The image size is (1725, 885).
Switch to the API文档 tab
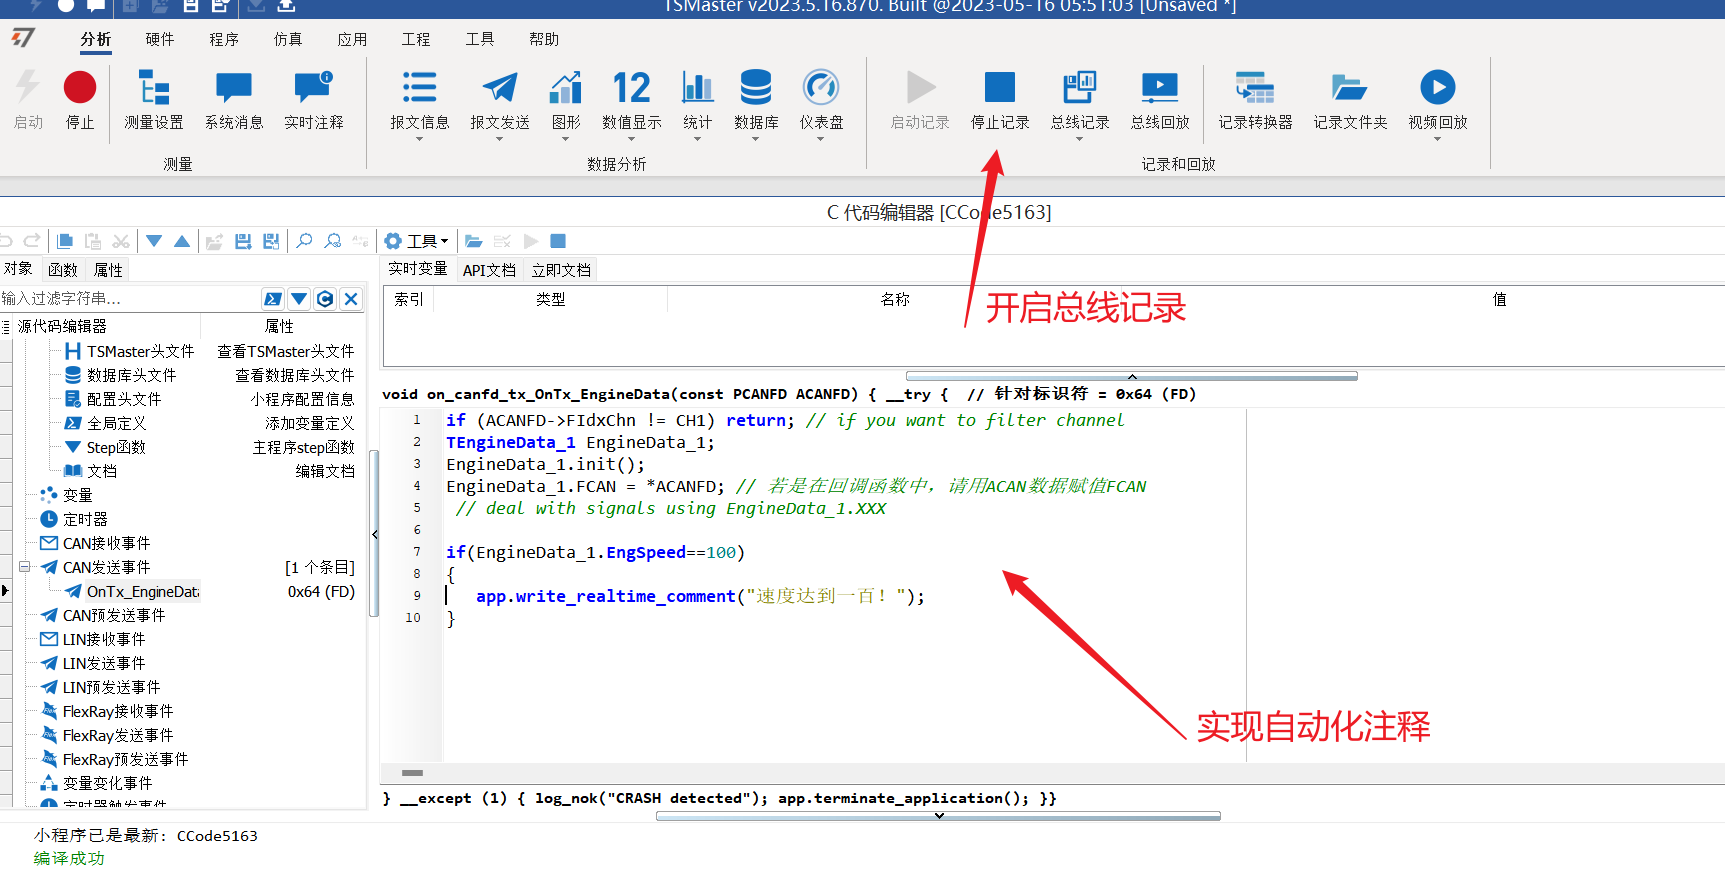pos(489,270)
